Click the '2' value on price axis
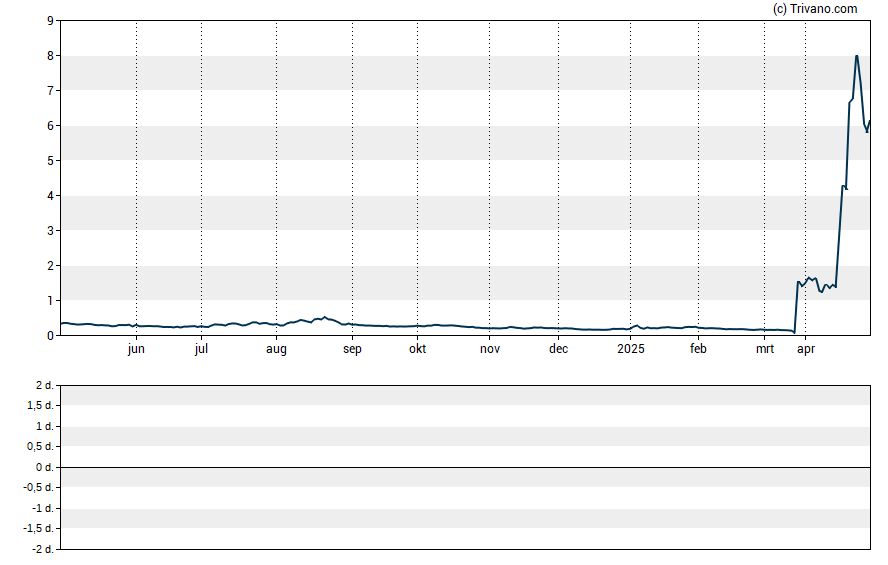The height and width of the screenshot is (565, 888). [x=50, y=266]
